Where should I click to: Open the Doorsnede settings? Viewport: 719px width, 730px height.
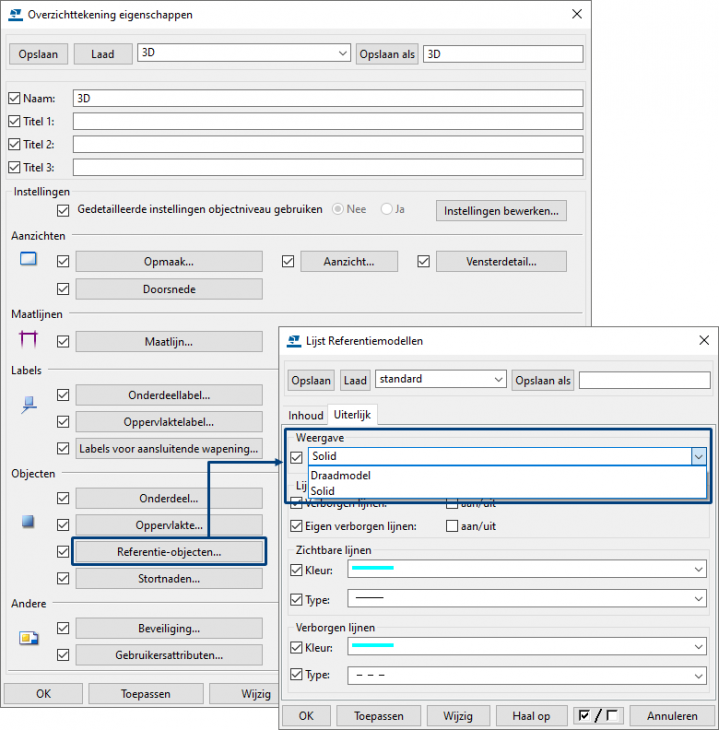[x=169, y=289]
